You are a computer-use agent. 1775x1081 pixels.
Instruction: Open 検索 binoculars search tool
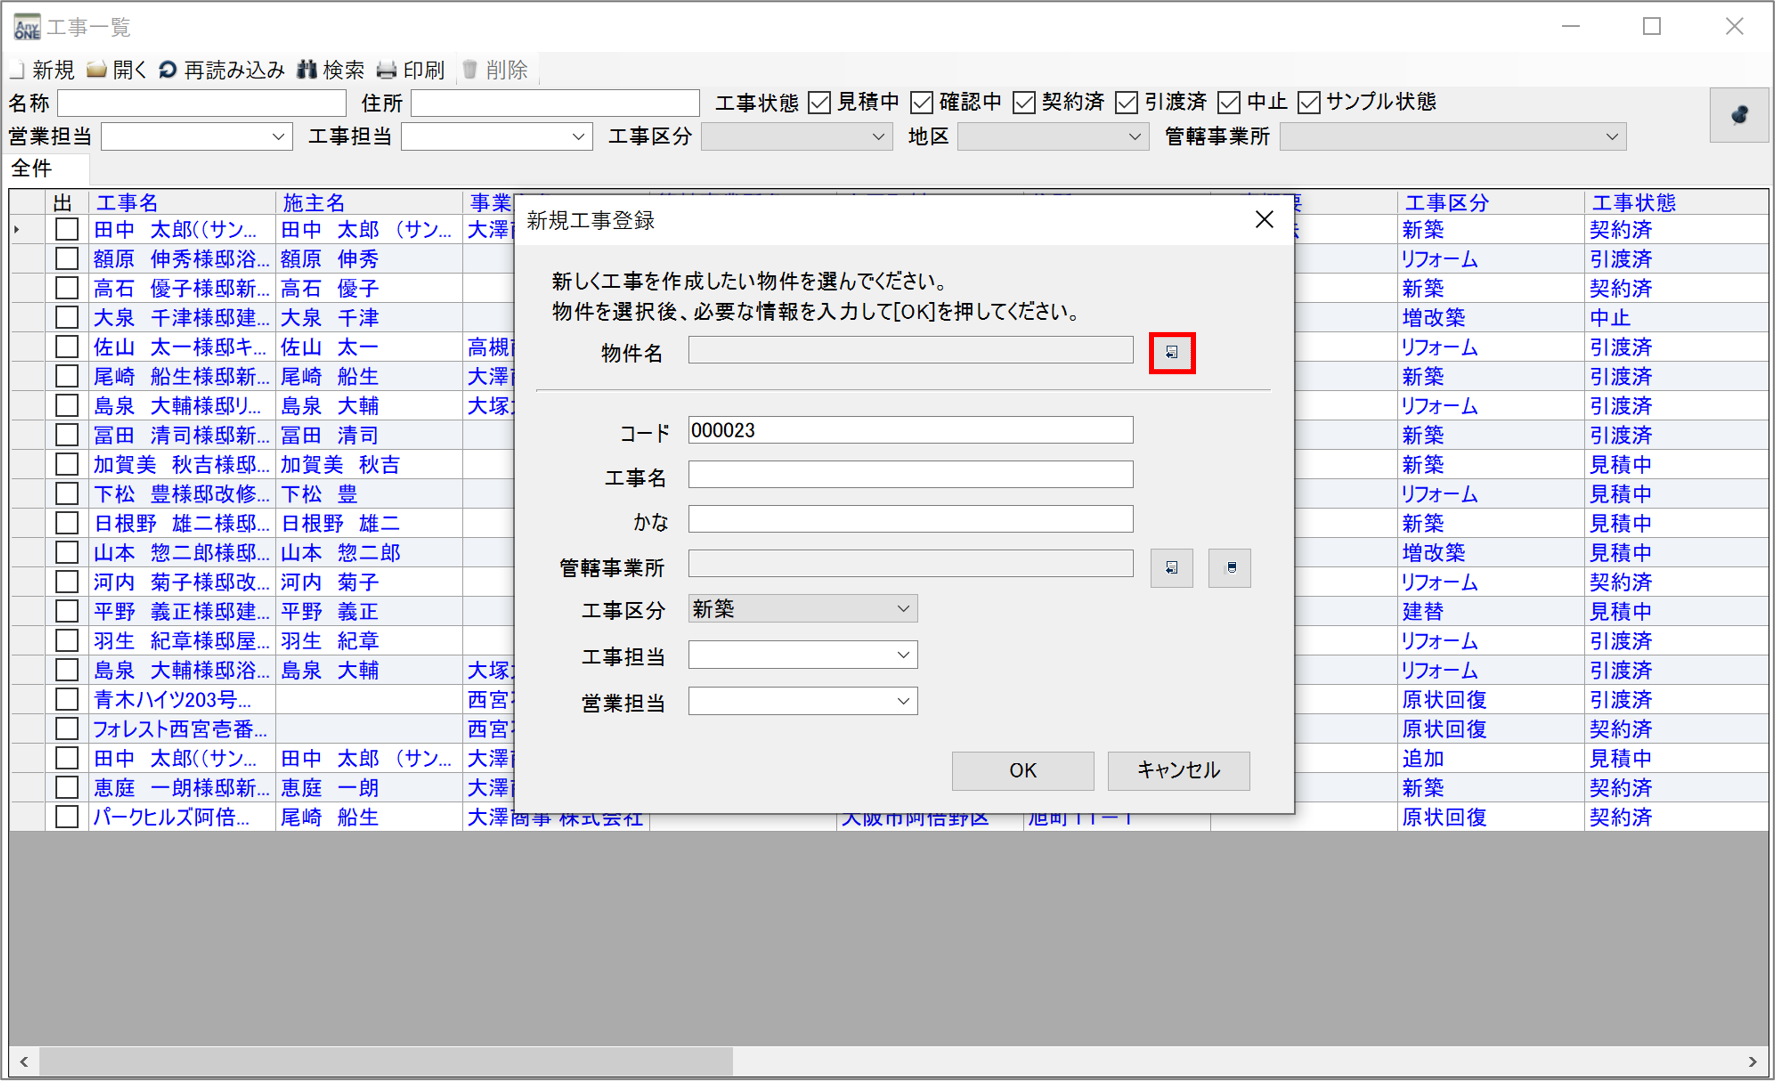(x=307, y=70)
